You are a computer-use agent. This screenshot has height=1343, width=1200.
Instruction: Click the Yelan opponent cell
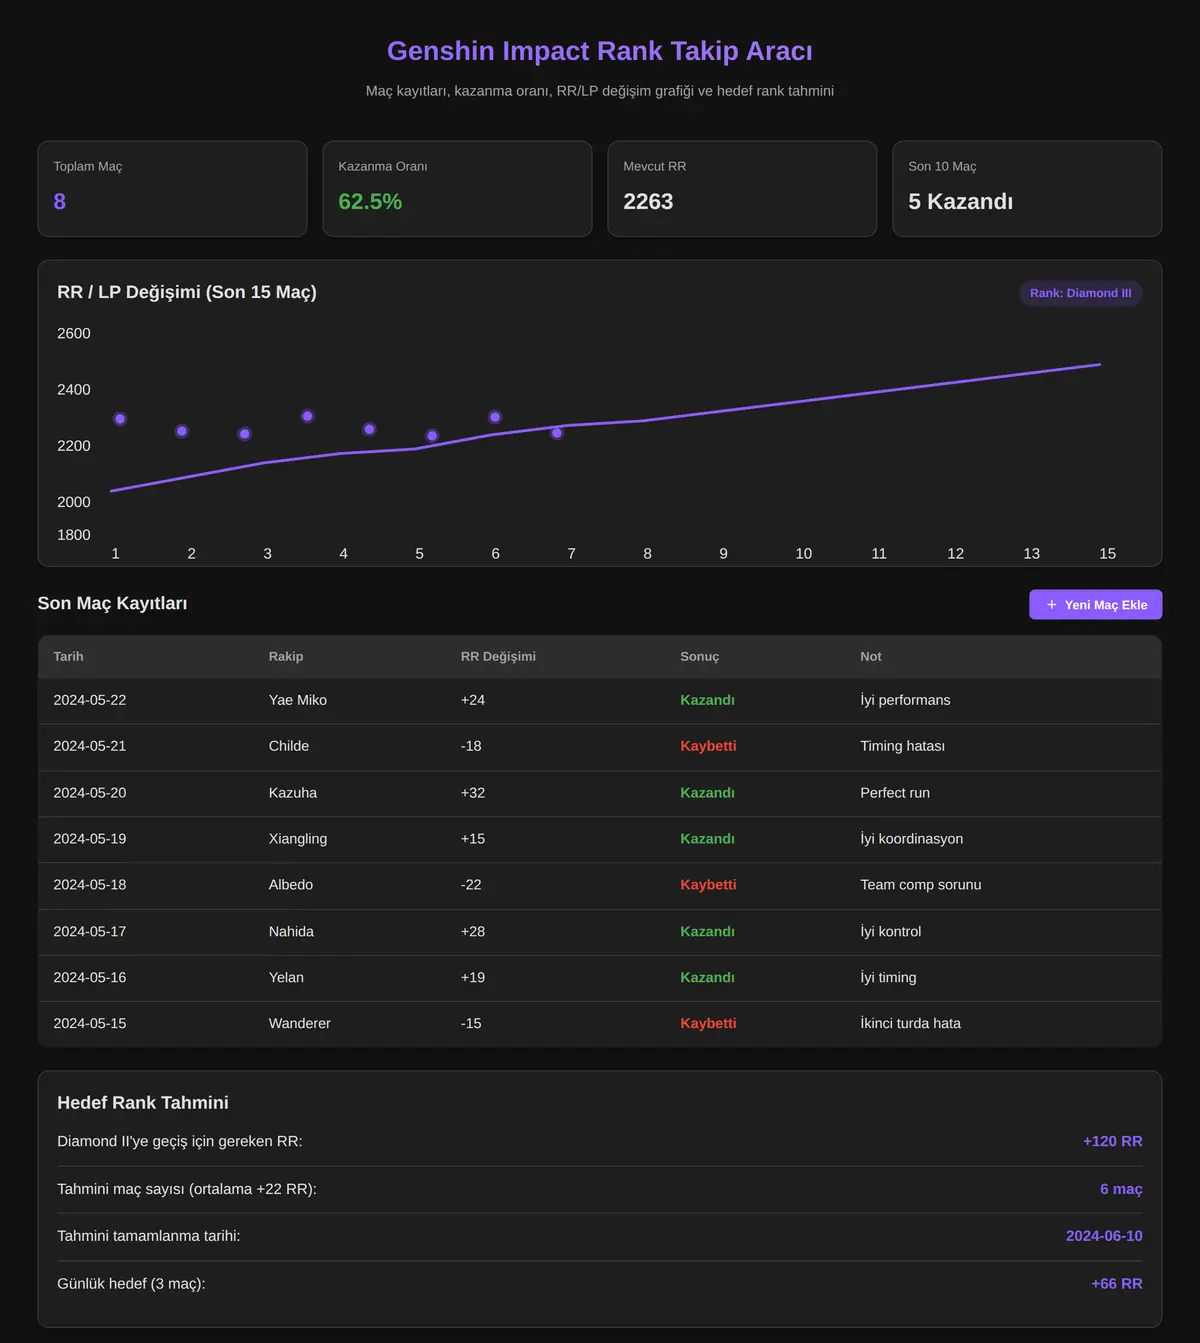click(286, 978)
